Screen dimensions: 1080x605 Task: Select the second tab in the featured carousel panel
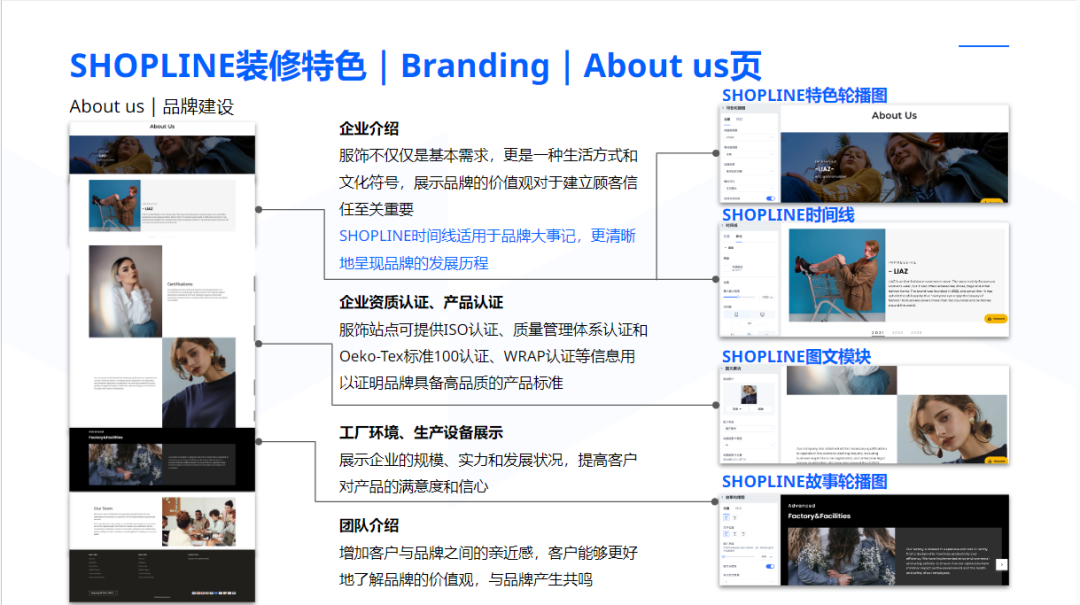739,119
